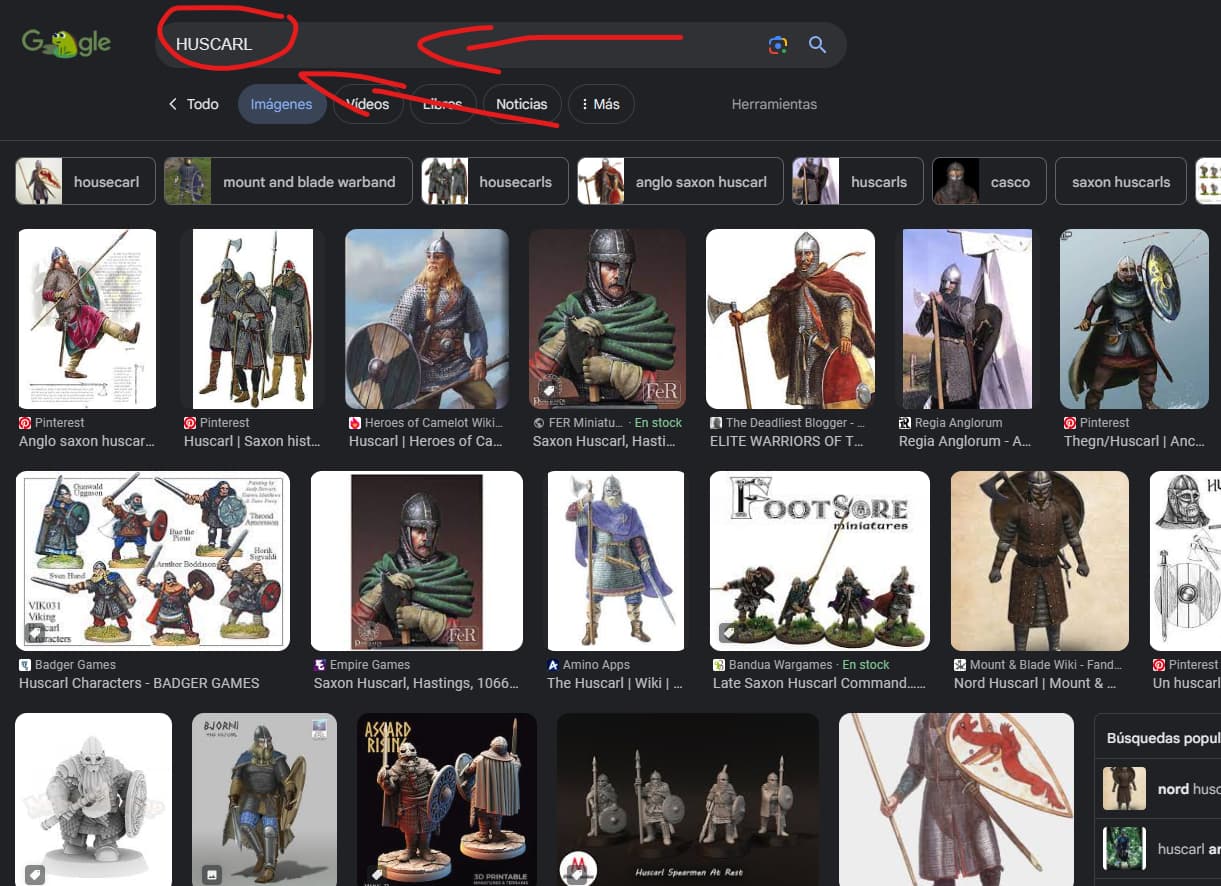Click the Google logo
The image size is (1221, 886).
pyautogui.click(x=67, y=44)
